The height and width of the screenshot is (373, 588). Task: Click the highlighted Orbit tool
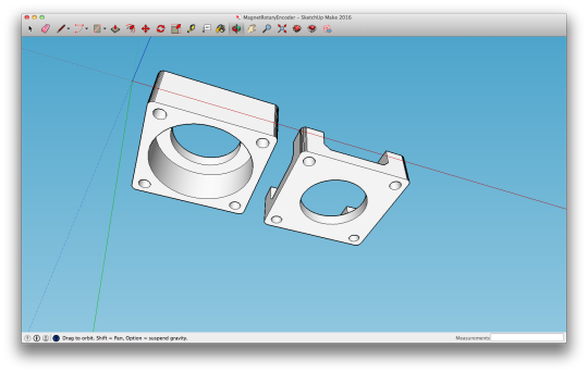click(x=236, y=29)
